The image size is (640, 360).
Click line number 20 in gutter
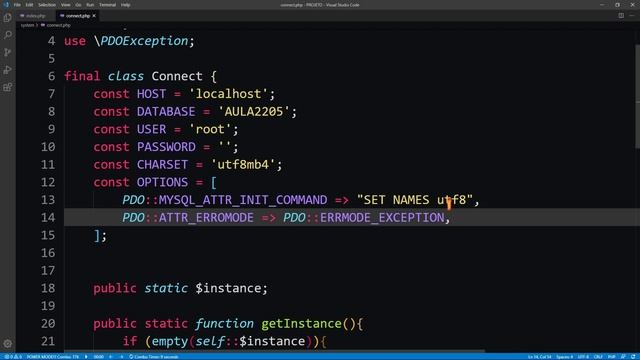pos(48,324)
